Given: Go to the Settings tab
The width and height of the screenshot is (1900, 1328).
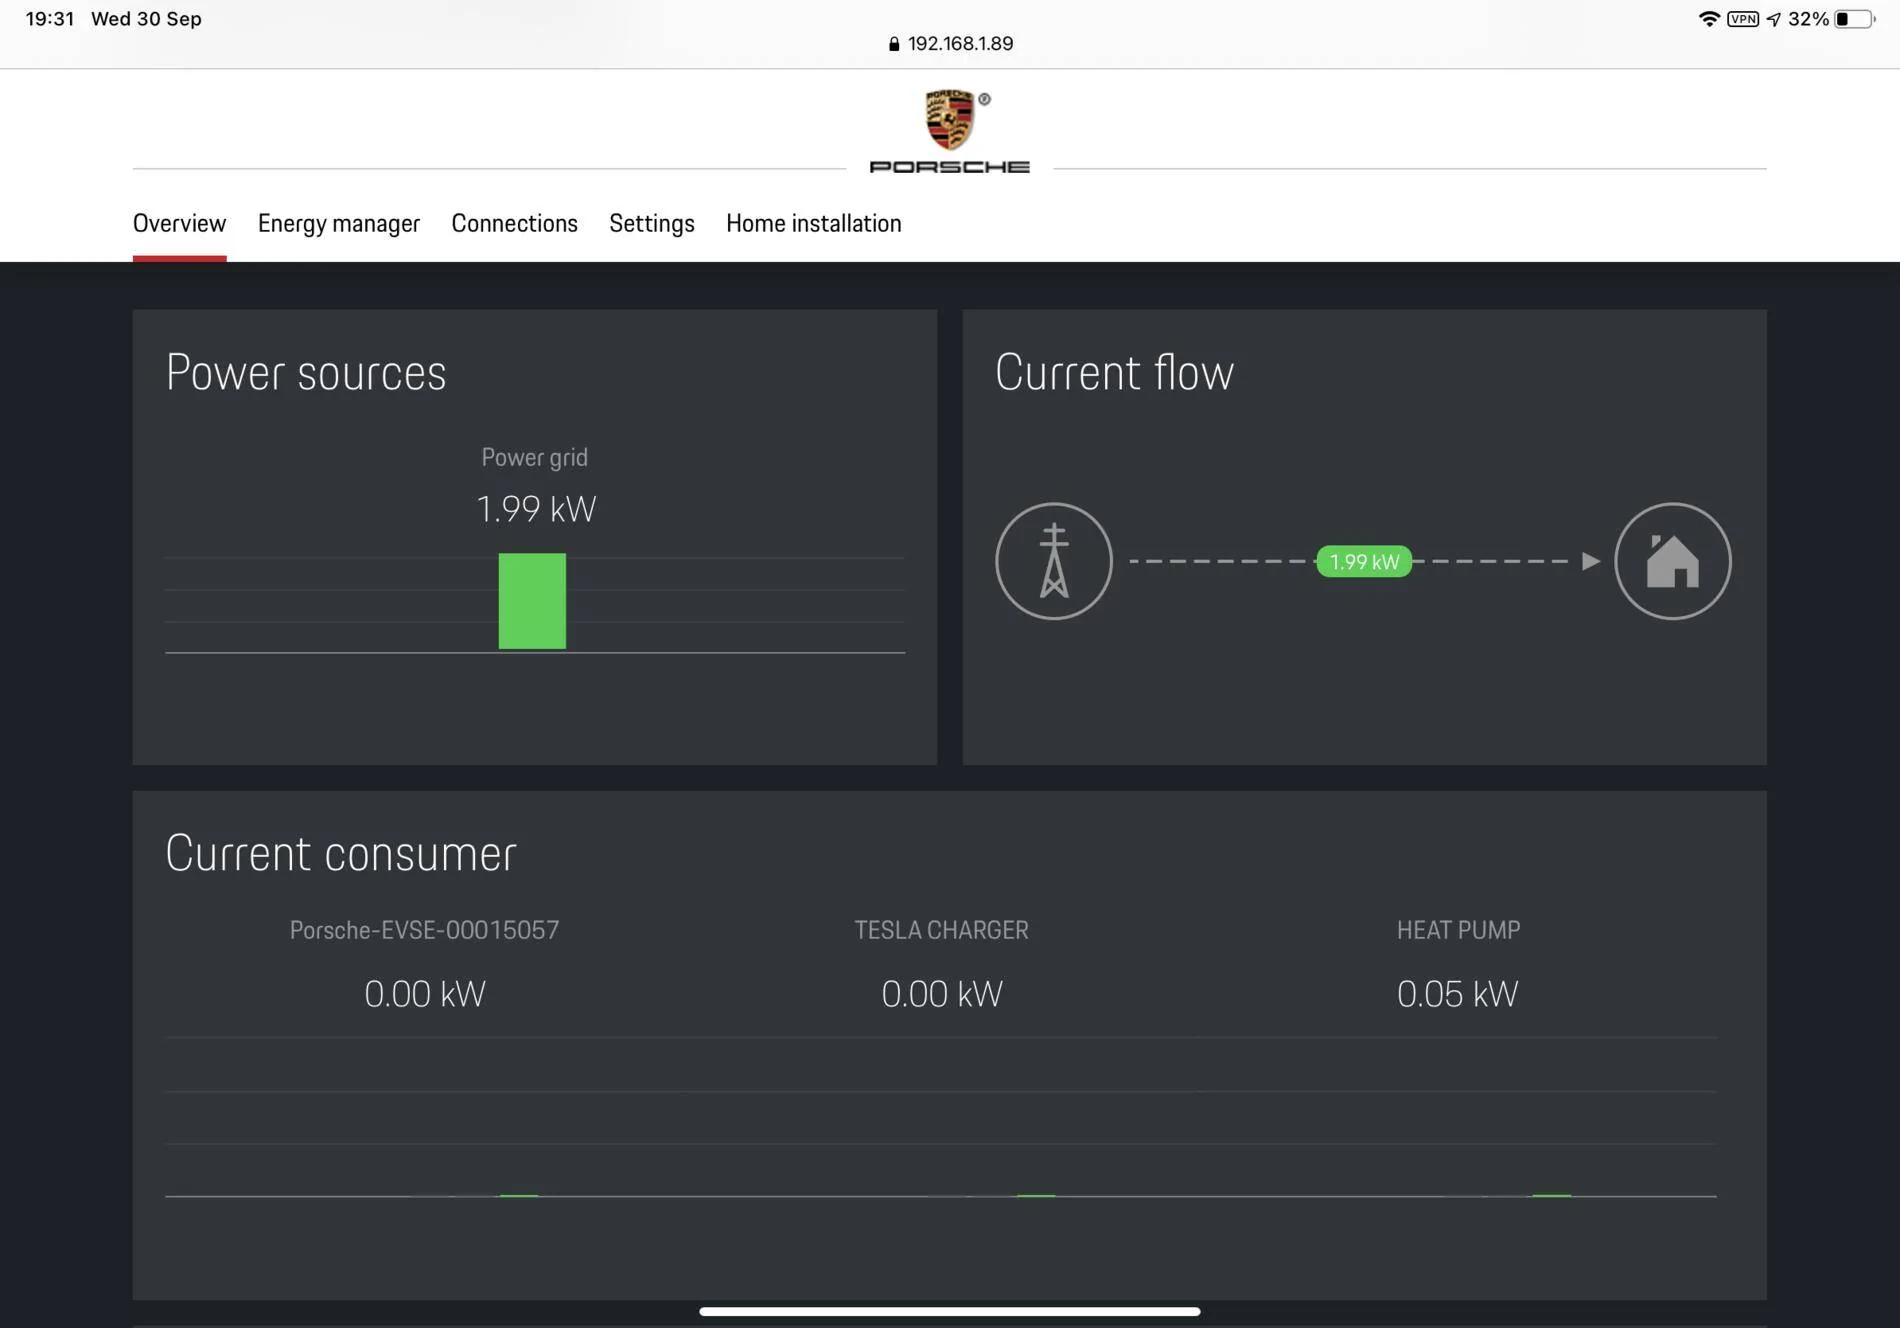Looking at the screenshot, I should tap(652, 223).
